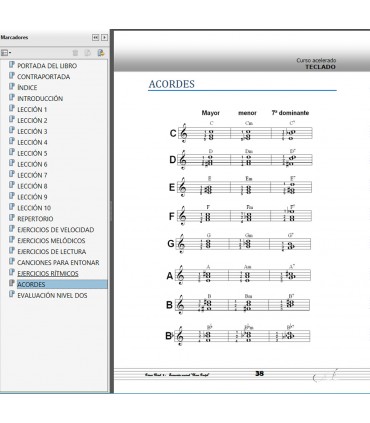Click the menor column header

coord(247,113)
